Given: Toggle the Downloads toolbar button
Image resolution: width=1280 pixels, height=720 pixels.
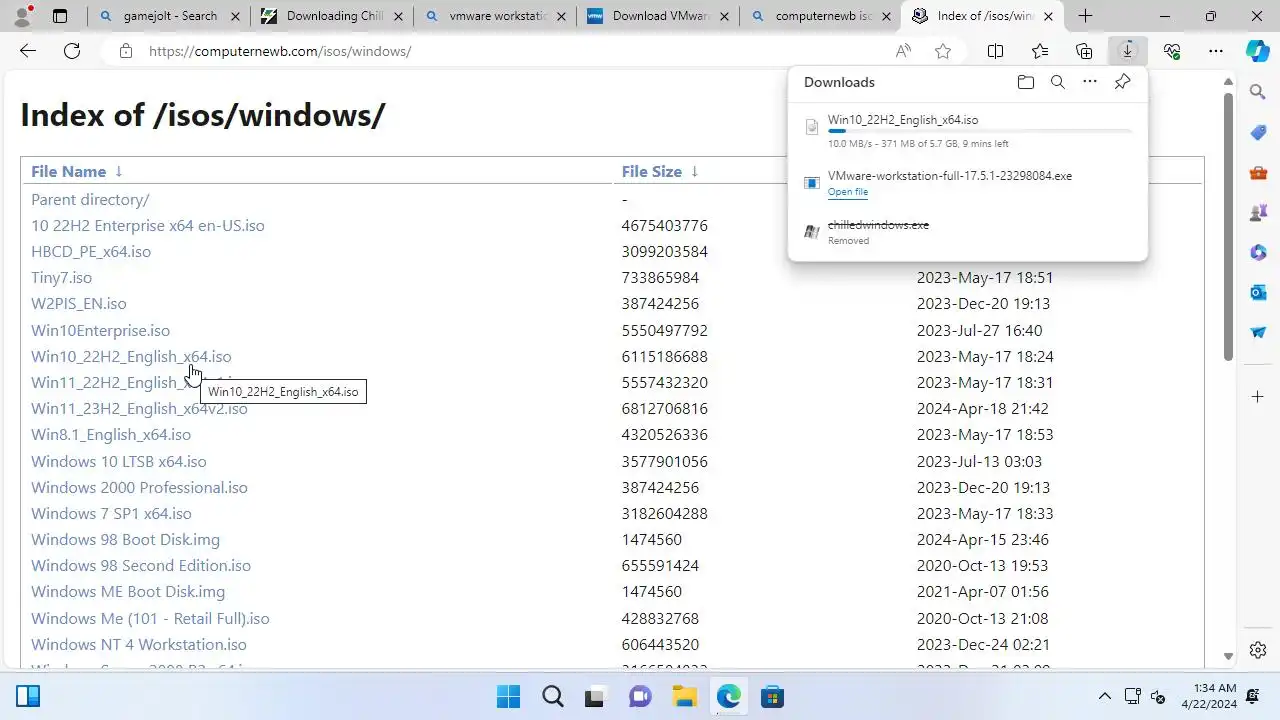Looking at the screenshot, I should [1128, 51].
